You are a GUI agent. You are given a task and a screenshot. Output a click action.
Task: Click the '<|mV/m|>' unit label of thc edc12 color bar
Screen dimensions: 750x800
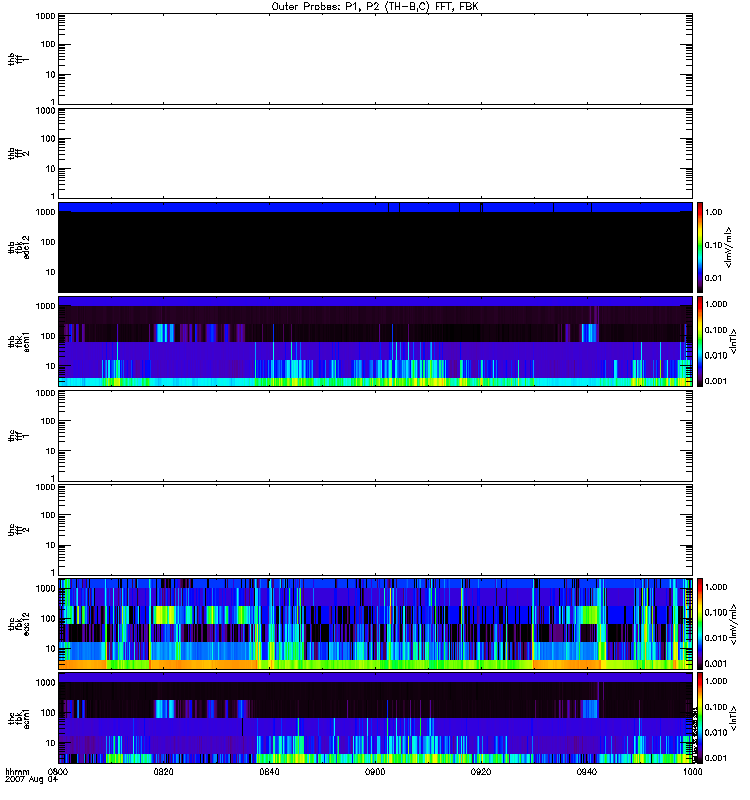[734, 623]
